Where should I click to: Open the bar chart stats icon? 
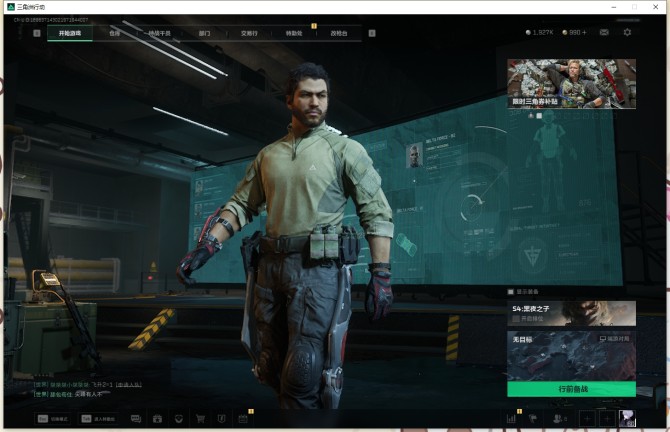coord(511,419)
